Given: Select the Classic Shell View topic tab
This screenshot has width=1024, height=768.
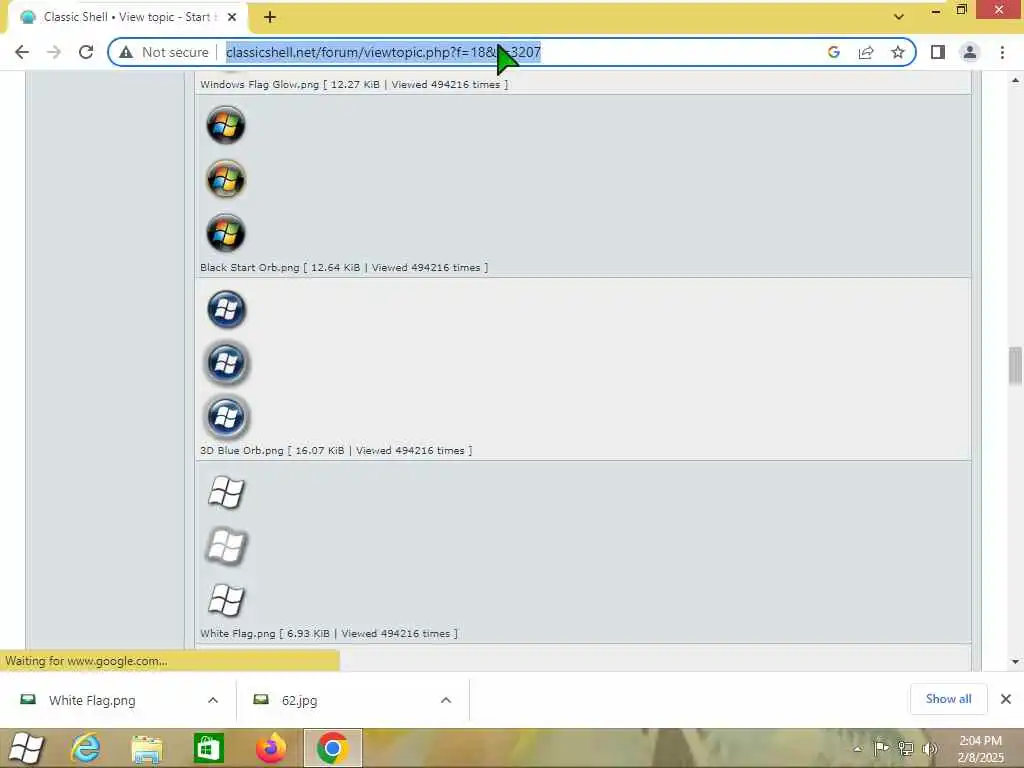Looking at the screenshot, I should click(x=127, y=17).
